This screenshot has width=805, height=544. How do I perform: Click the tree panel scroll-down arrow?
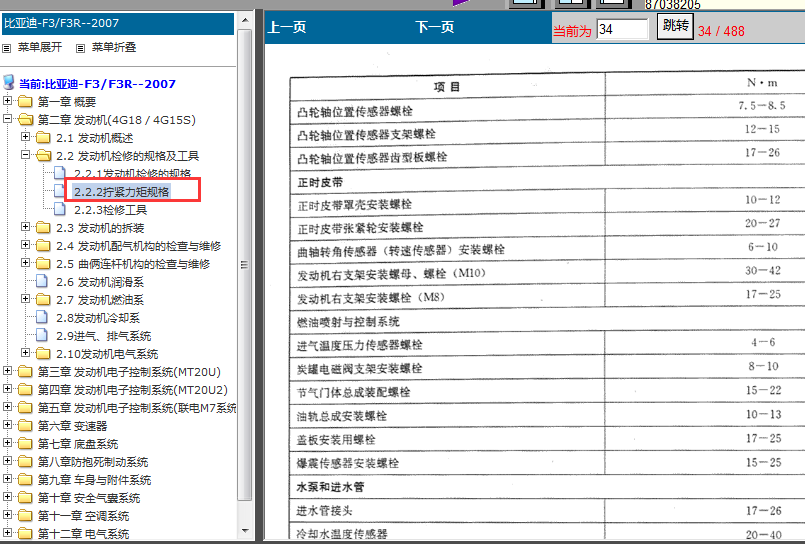click(245, 531)
